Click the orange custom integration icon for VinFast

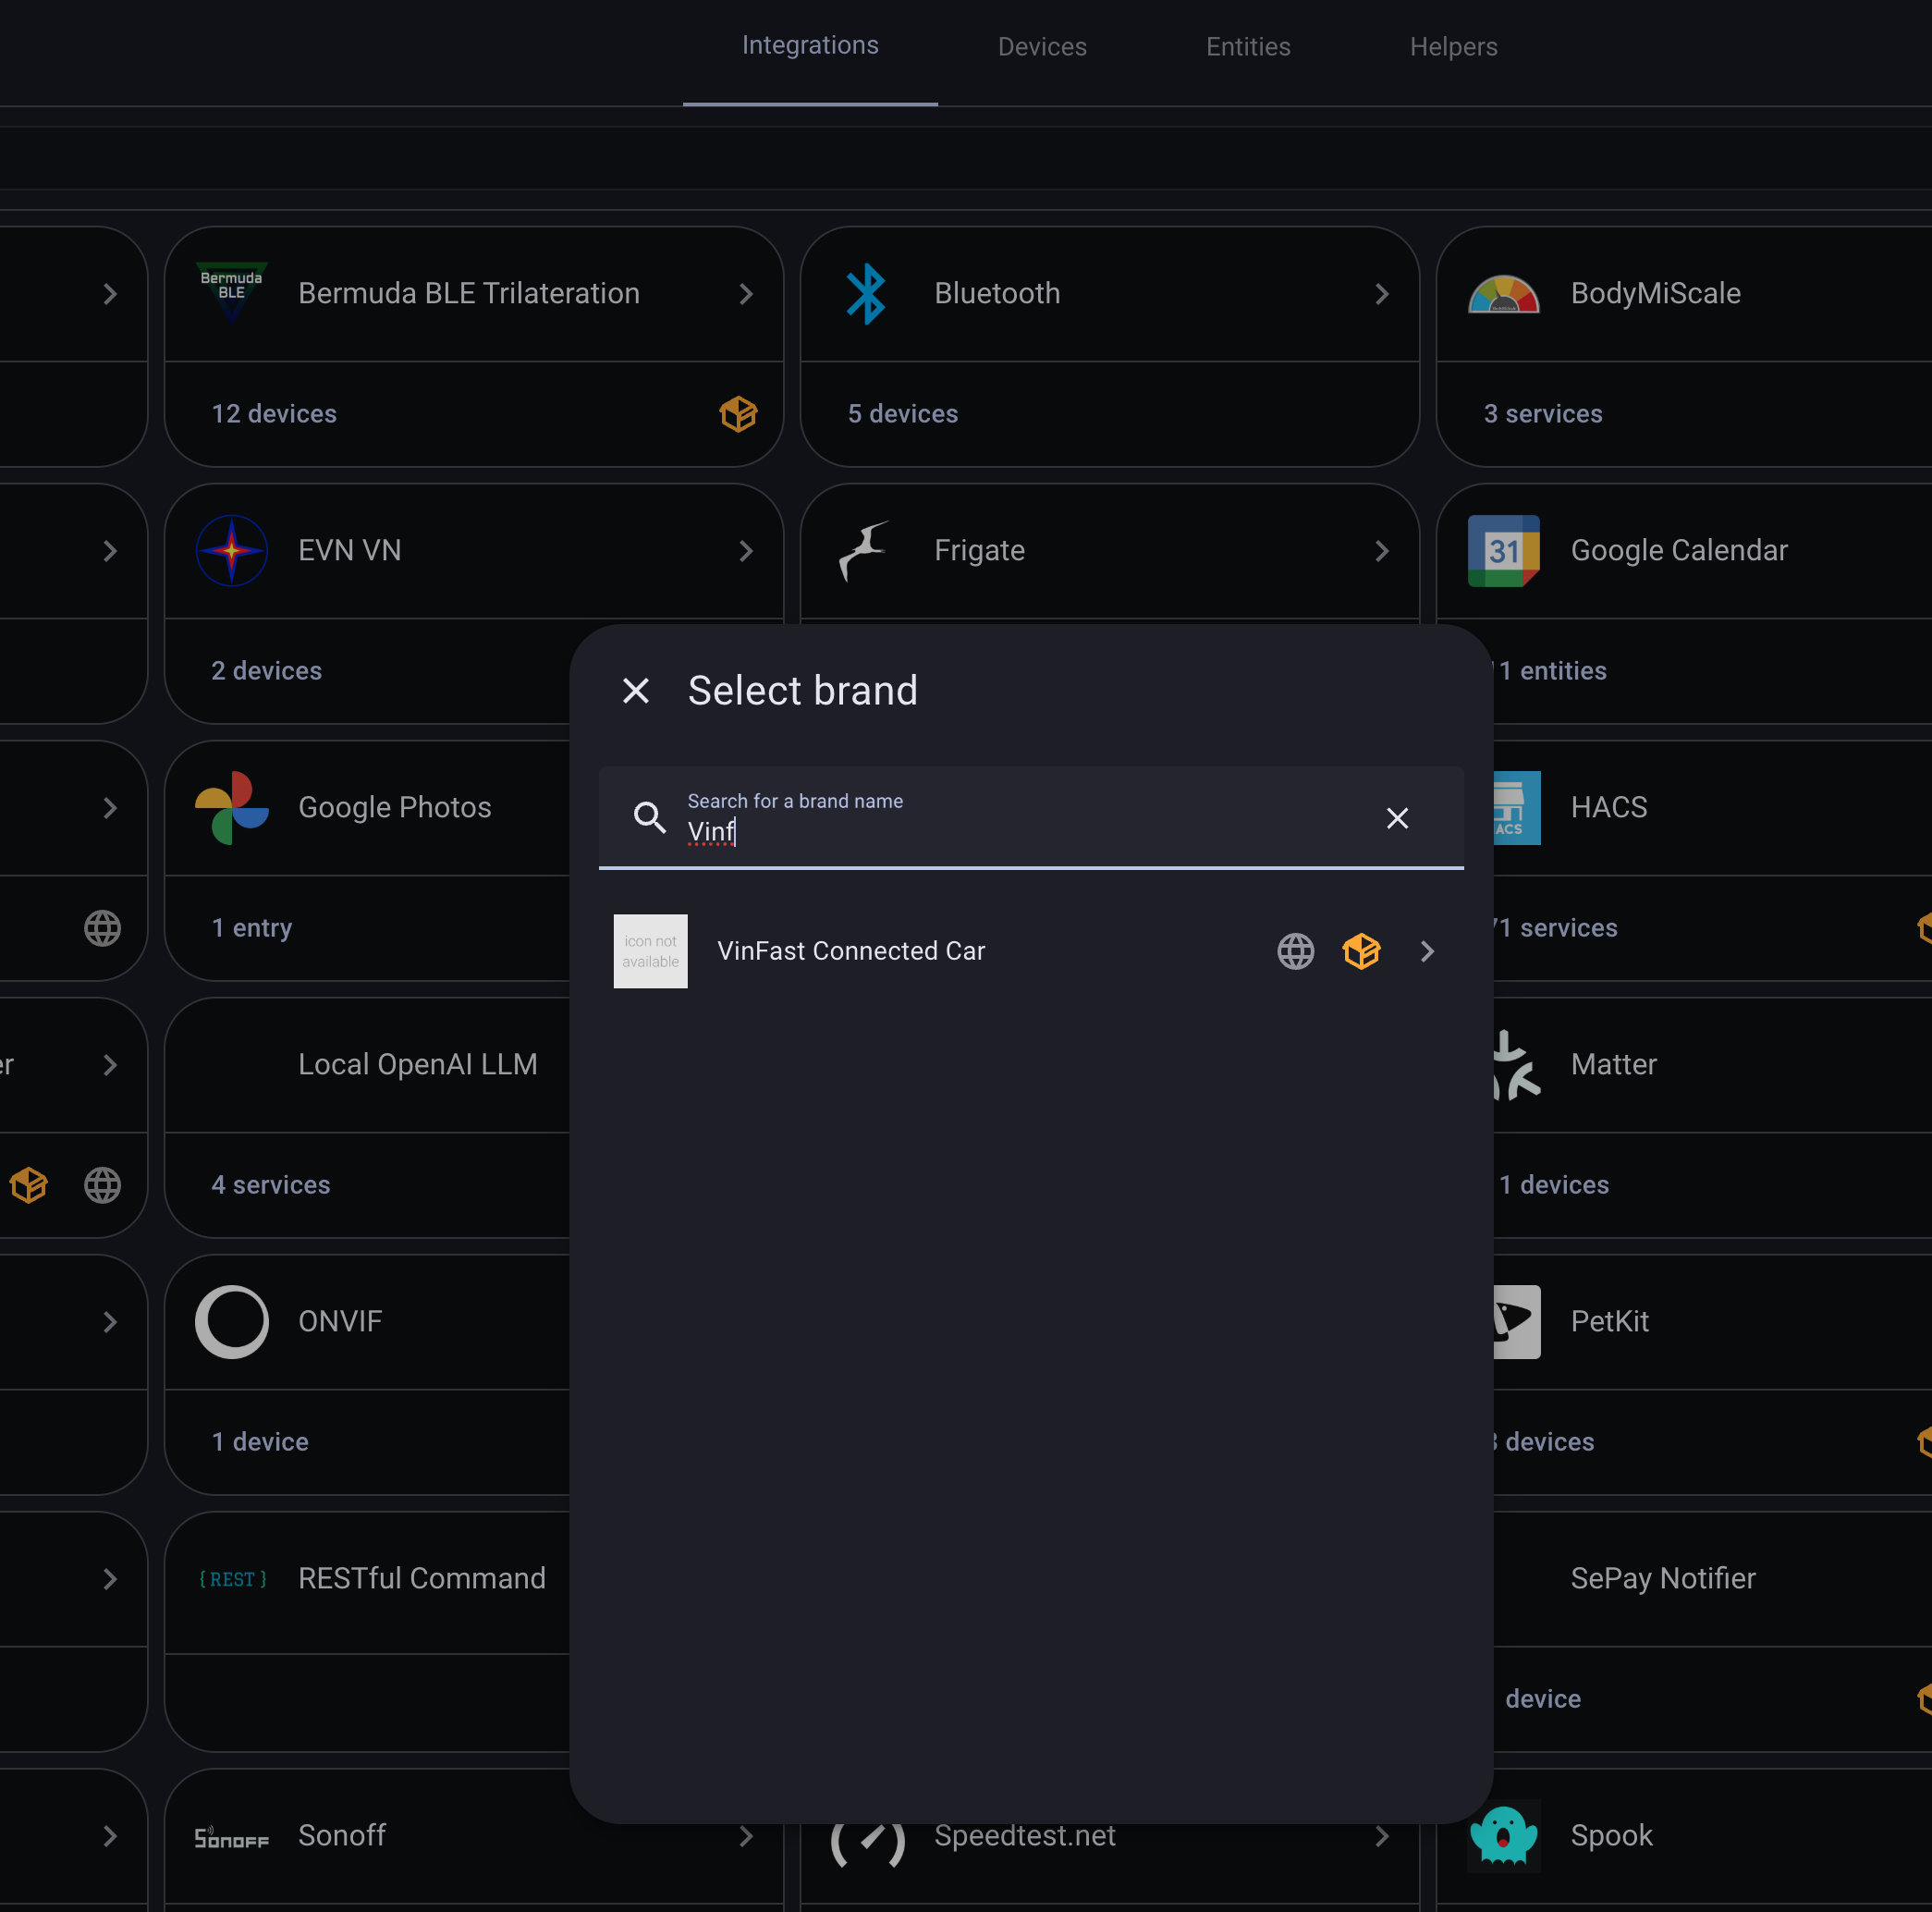(1361, 951)
